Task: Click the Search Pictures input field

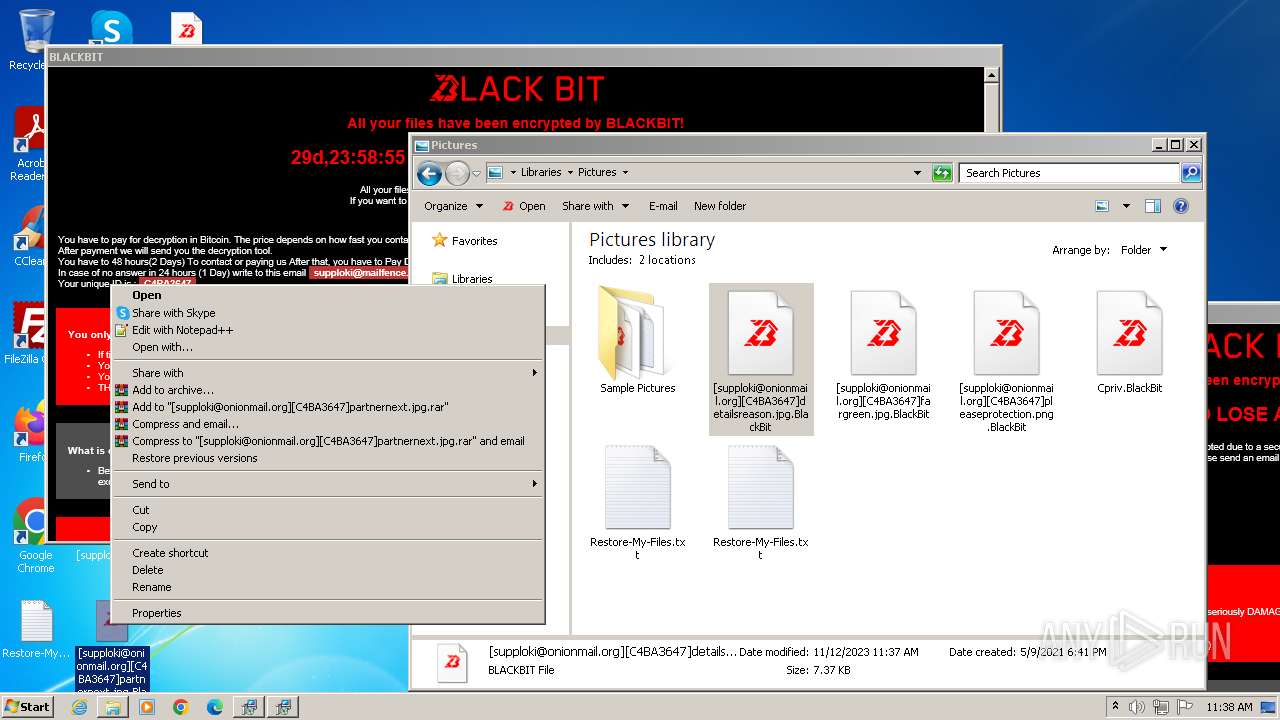Action: (1070, 173)
